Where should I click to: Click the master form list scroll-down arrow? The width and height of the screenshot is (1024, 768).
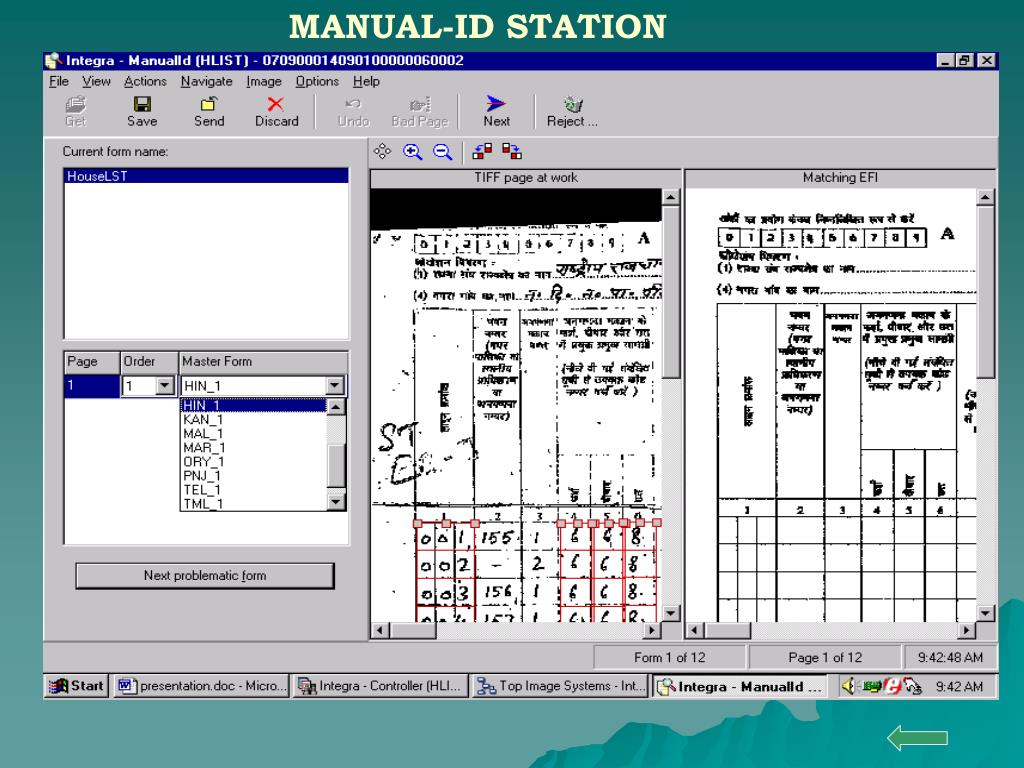point(336,502)
